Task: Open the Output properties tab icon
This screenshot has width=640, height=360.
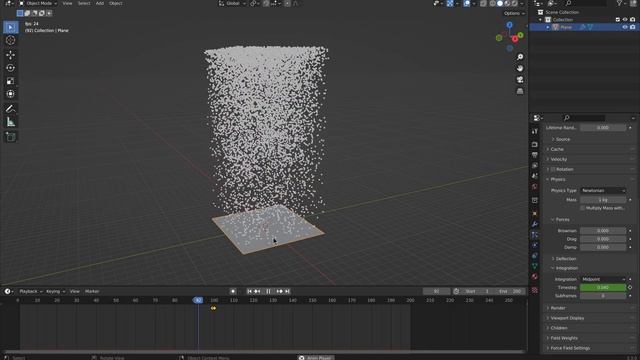Action: (535, 155)
